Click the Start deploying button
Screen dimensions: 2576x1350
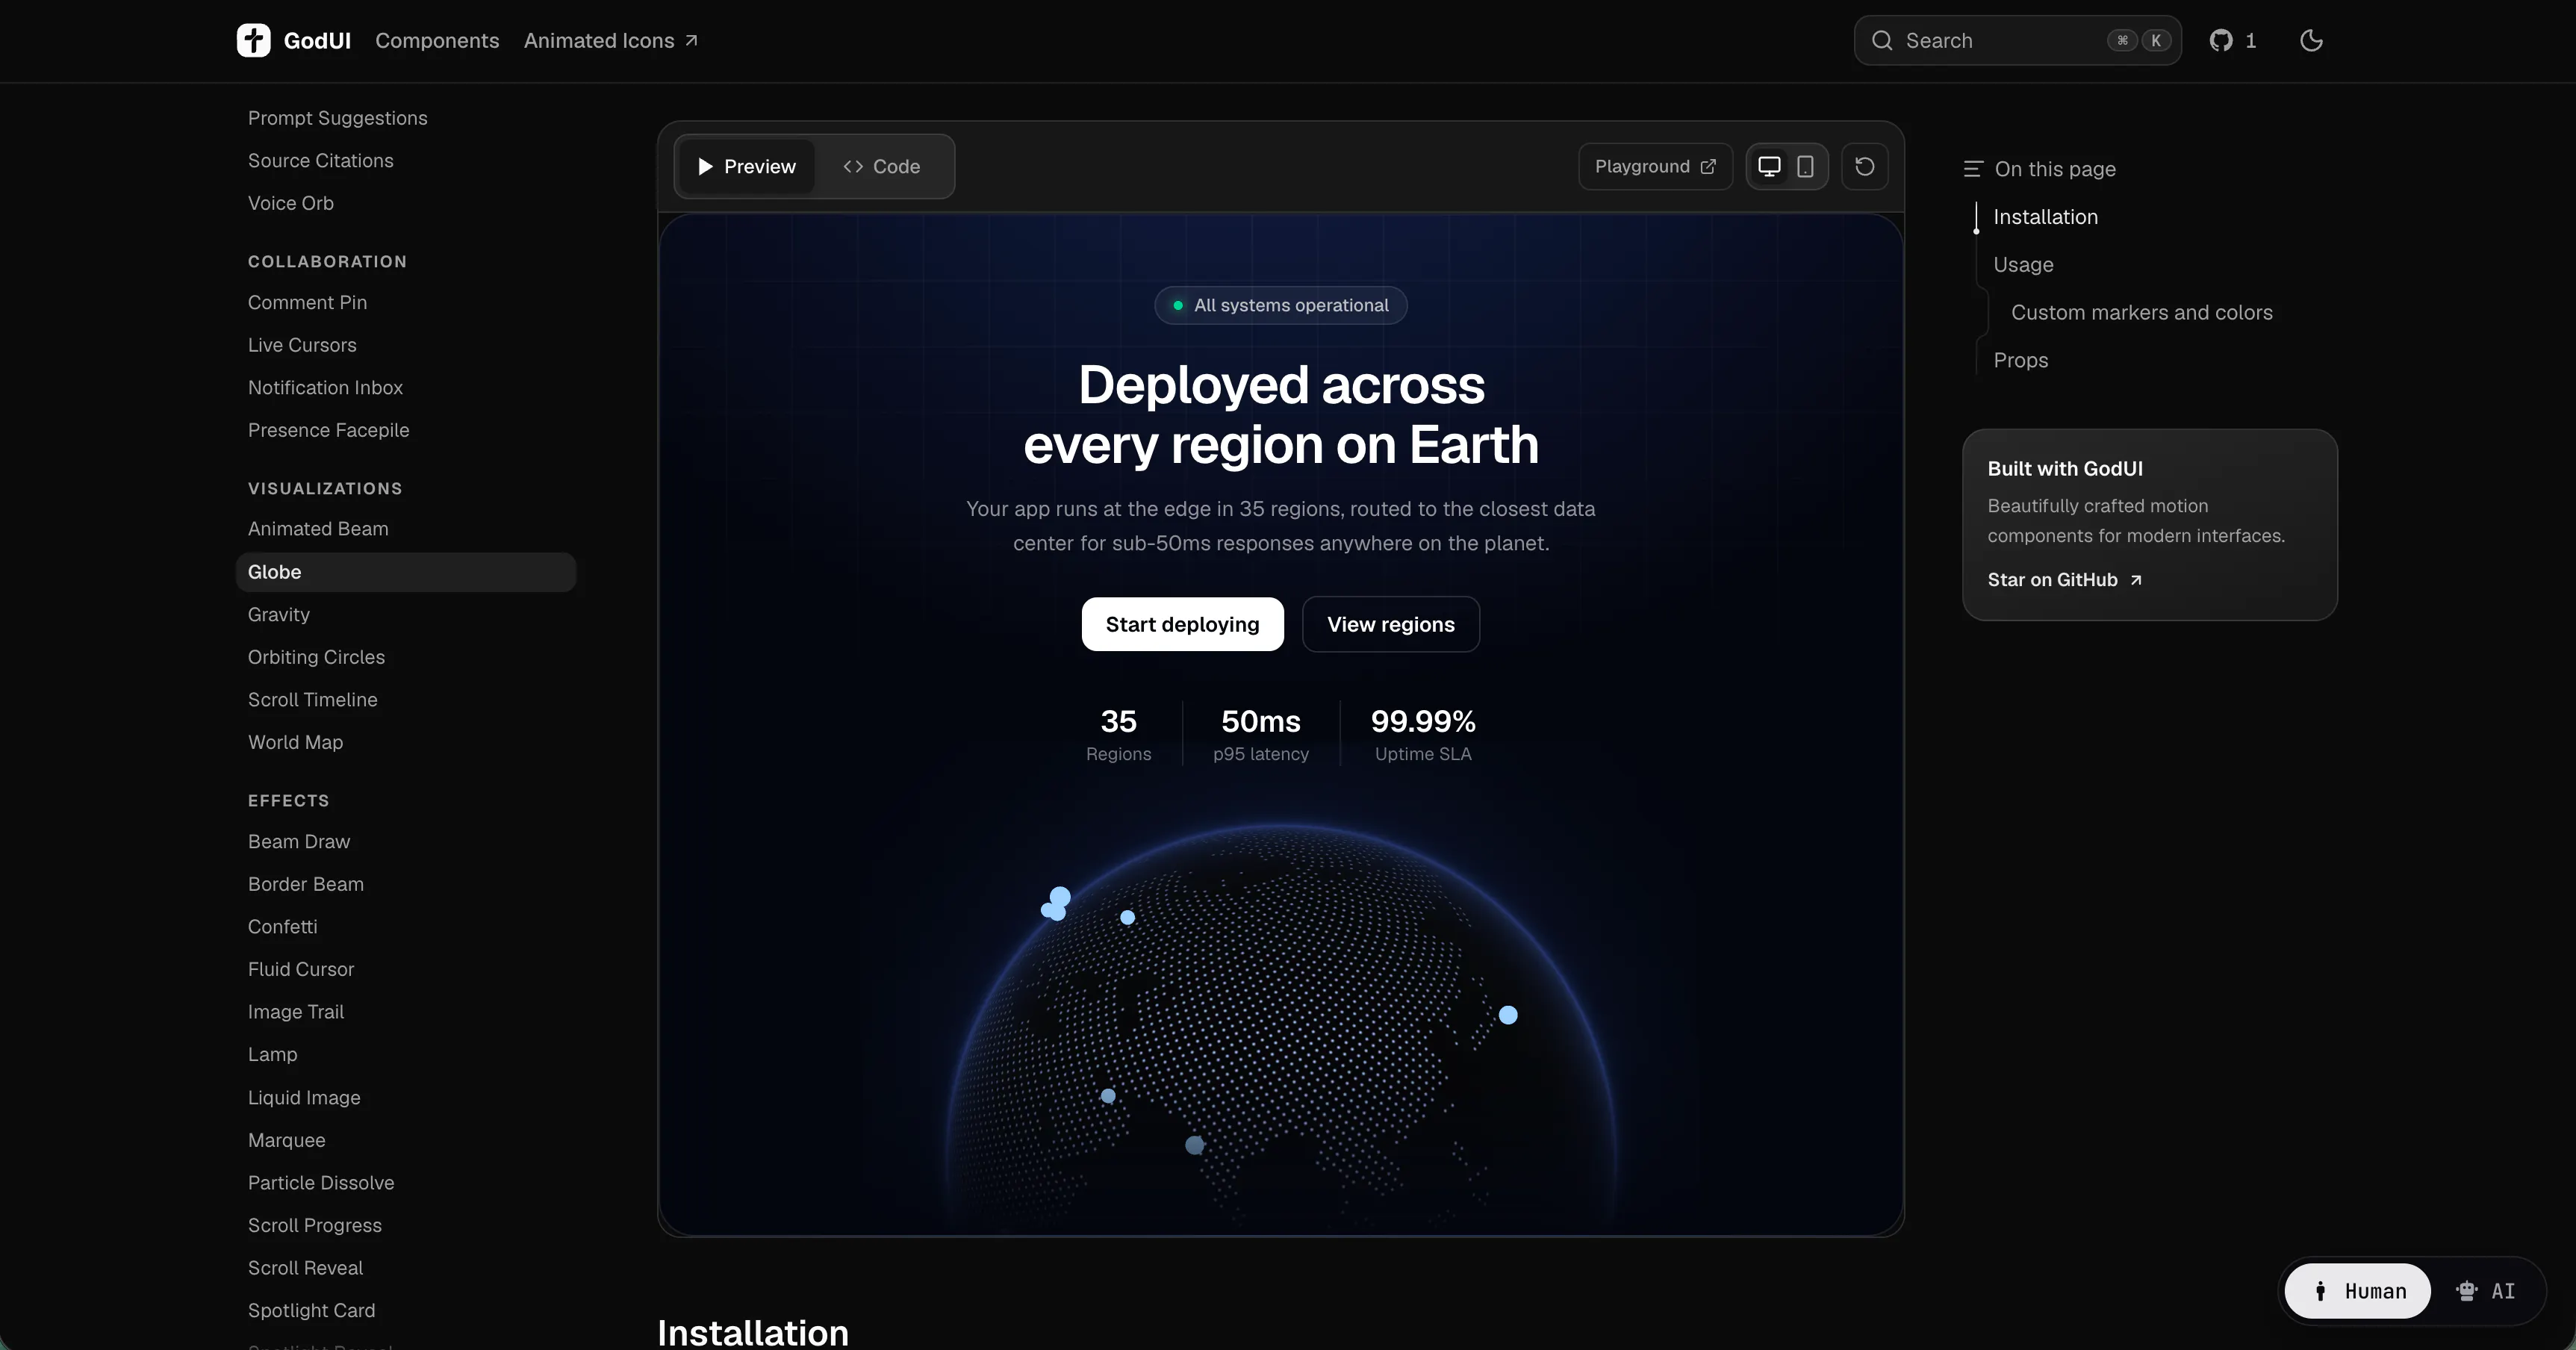pos(1182,624)
